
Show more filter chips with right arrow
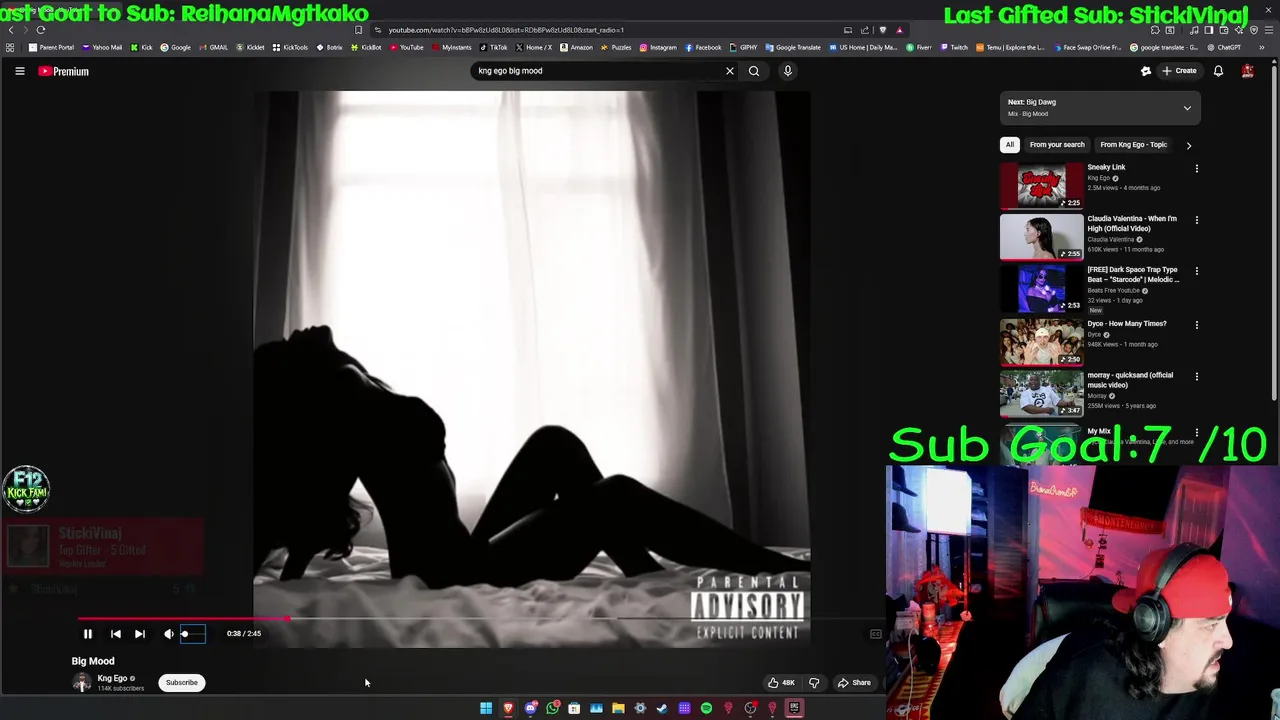click(1189, 145)
